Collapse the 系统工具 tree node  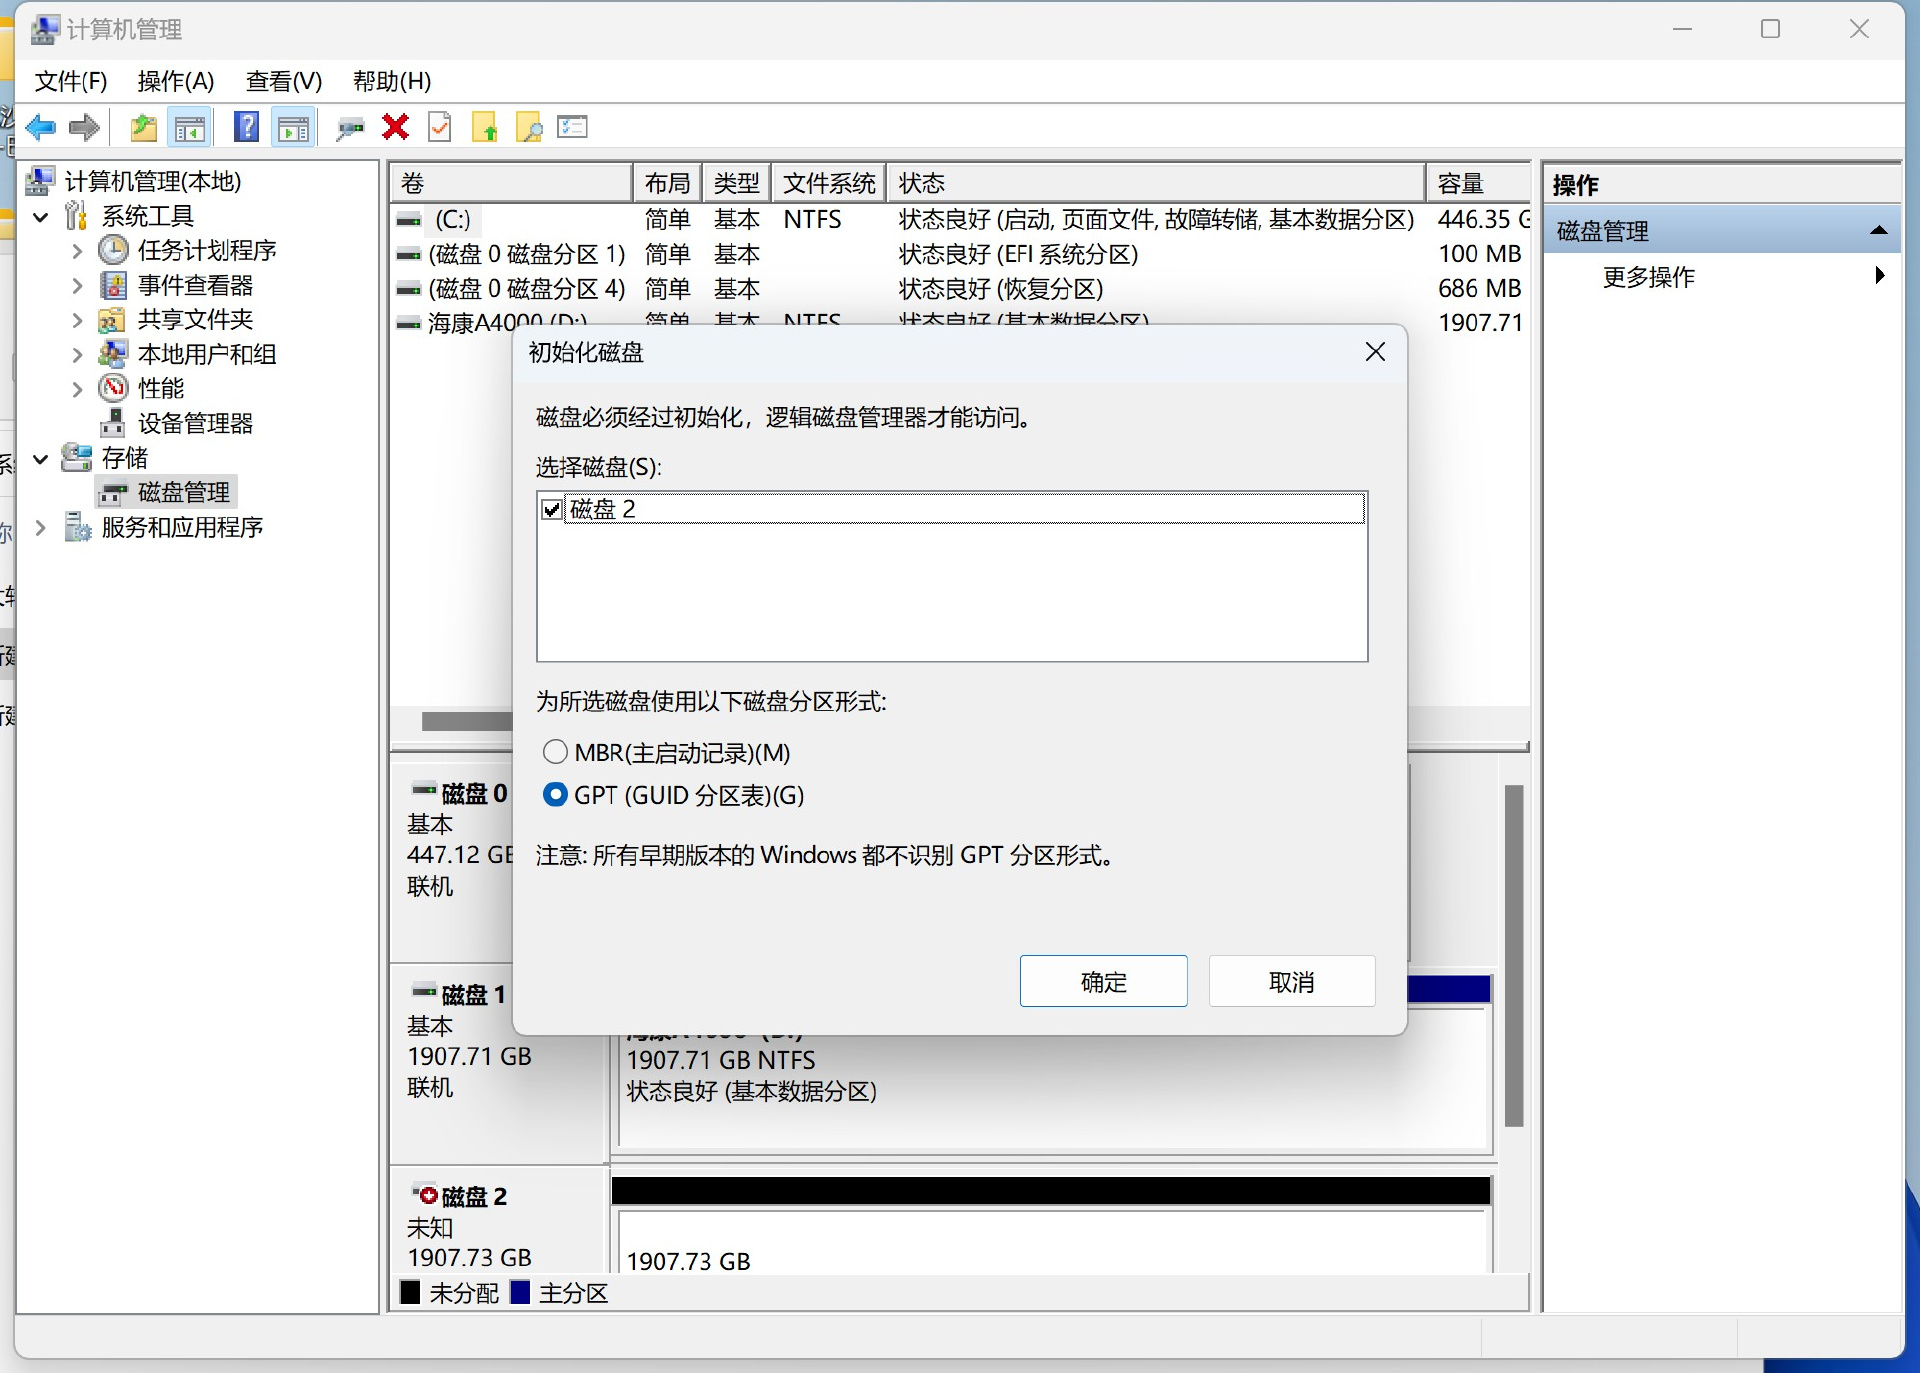click(x=41, y=217)
